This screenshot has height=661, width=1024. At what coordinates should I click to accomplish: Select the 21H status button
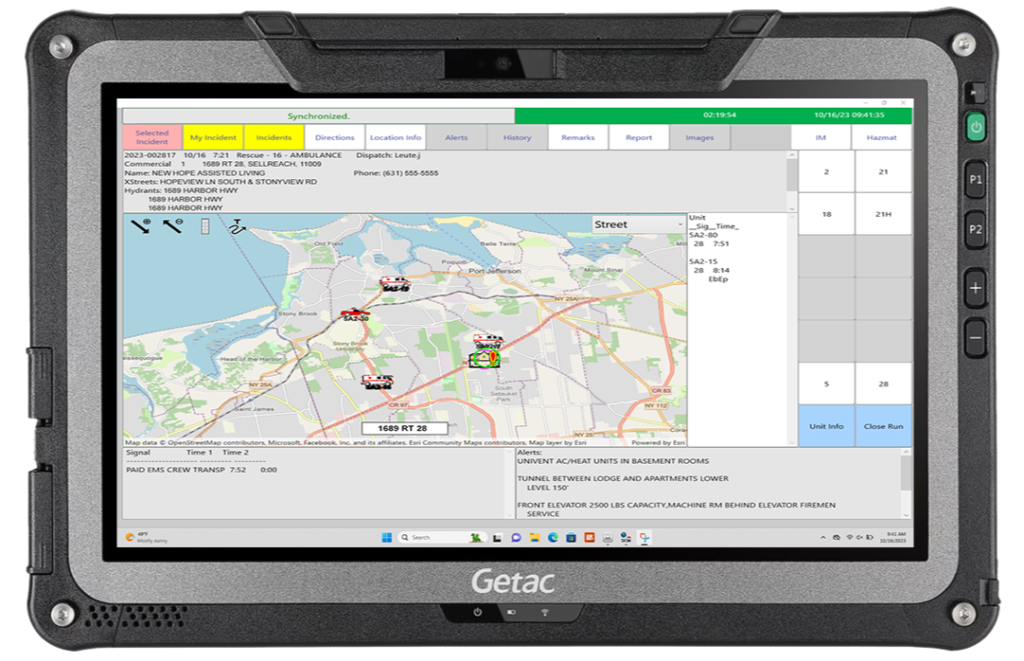[x=883, y=214]
